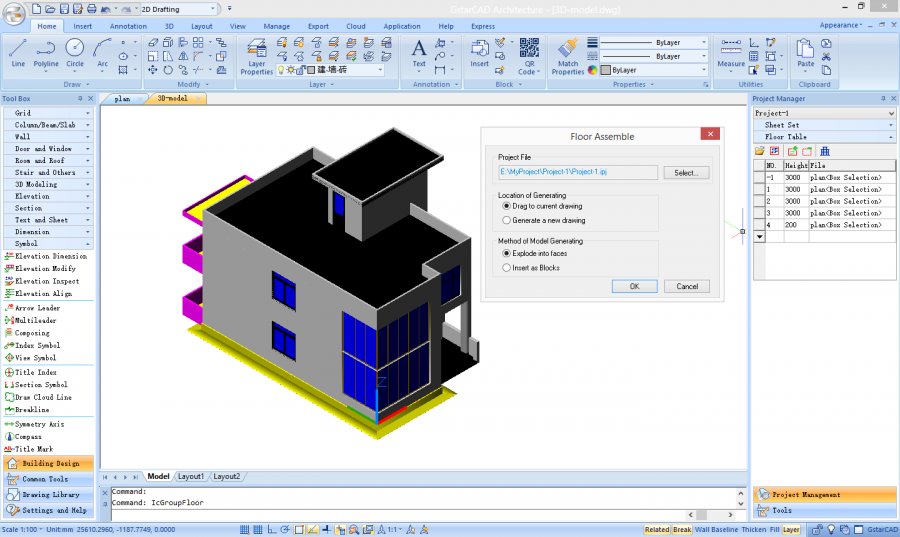This screenshot has height=537, width=900.
Task: Toggle Thicken in status bar
Action: click(x=754, y=530)
